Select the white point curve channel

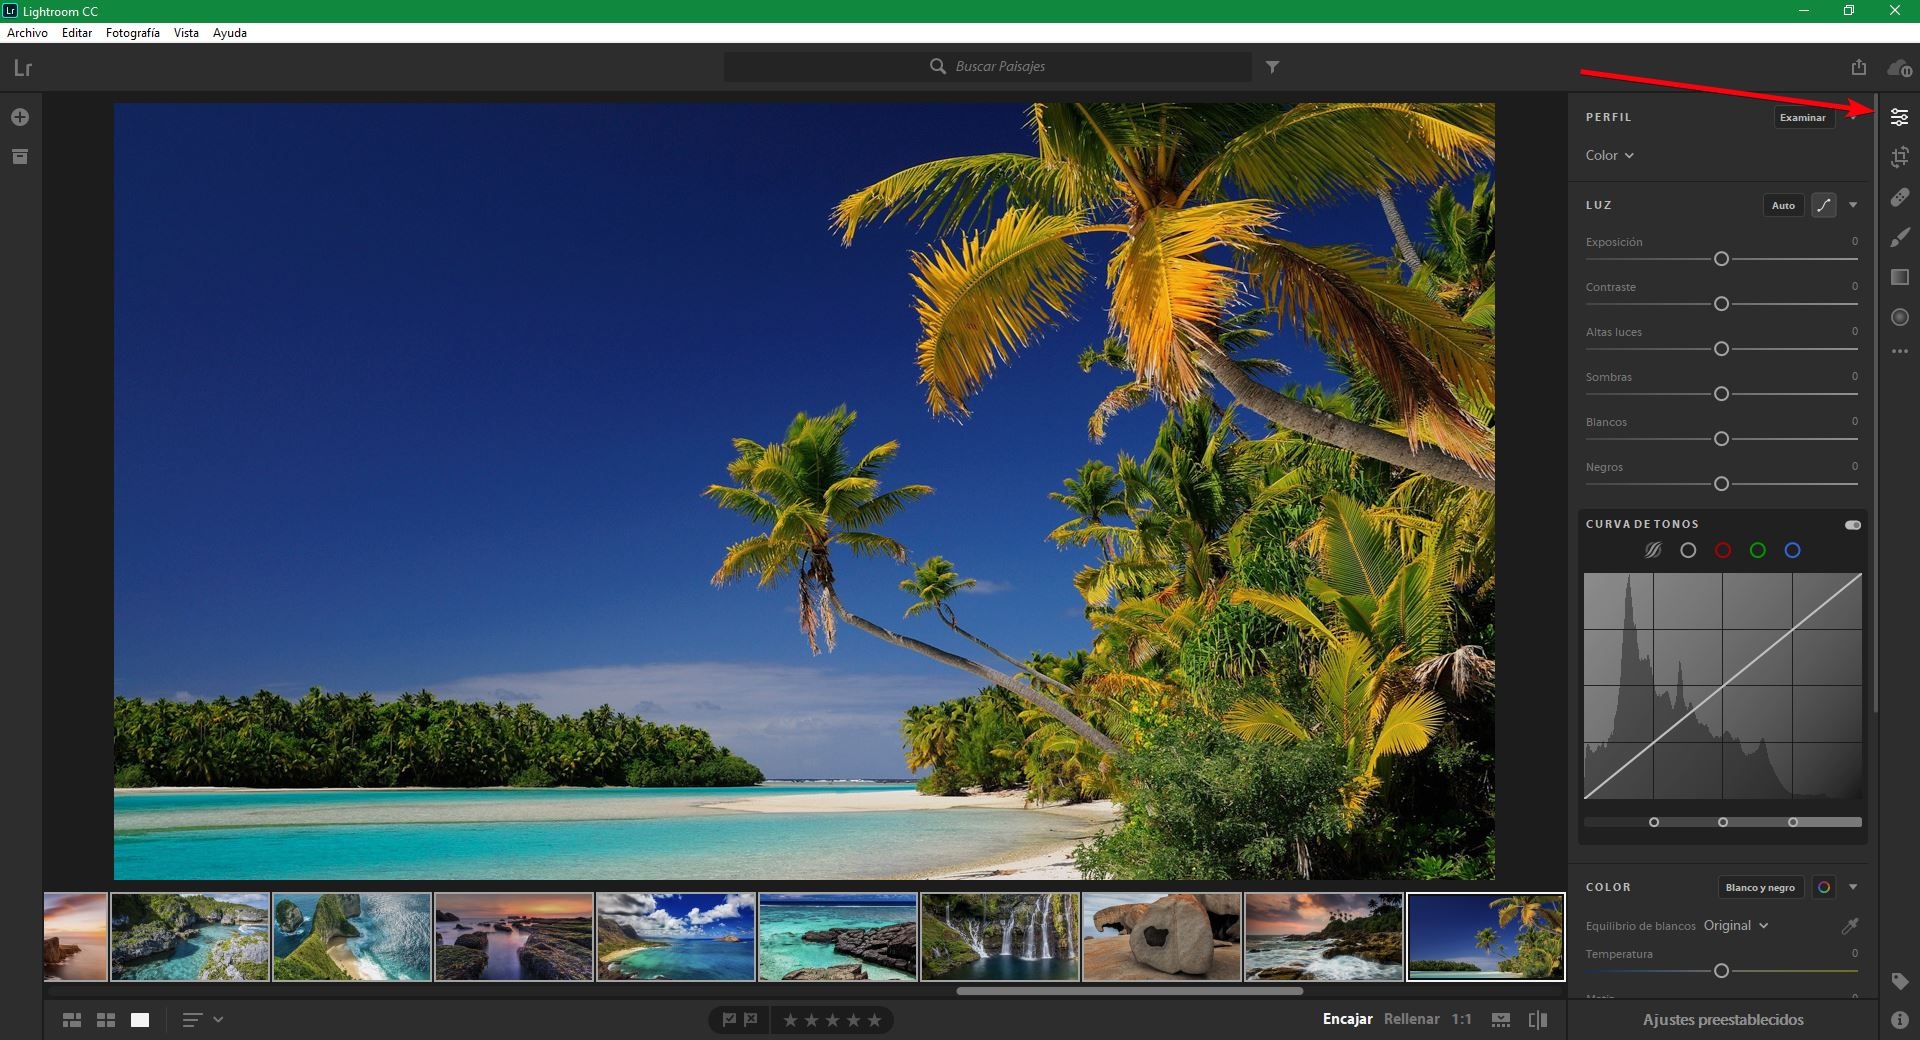[1688, 550]
